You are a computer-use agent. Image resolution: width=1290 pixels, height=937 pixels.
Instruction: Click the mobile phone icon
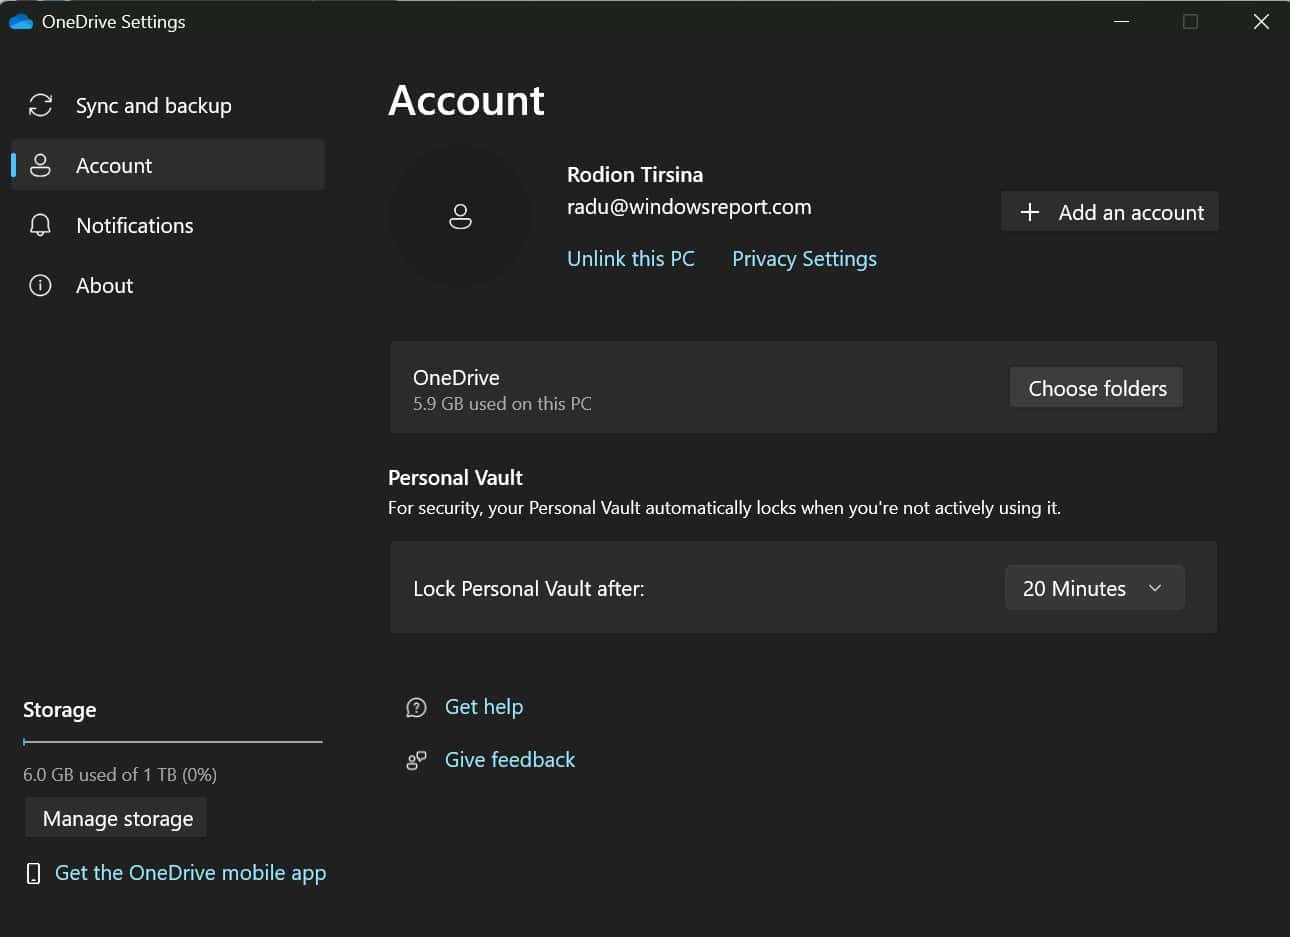pyautogui.click(x=33, y=873)
